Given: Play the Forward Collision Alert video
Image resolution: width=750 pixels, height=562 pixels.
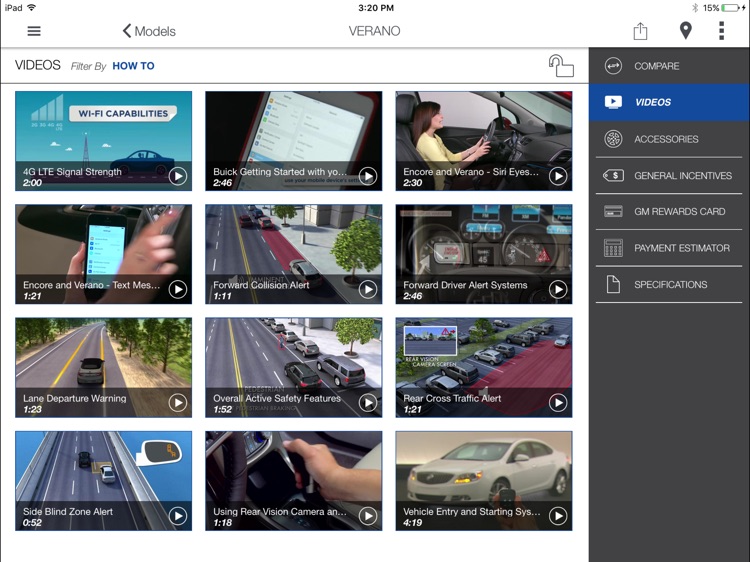Looking at the screenshot, I should (367, 289).
